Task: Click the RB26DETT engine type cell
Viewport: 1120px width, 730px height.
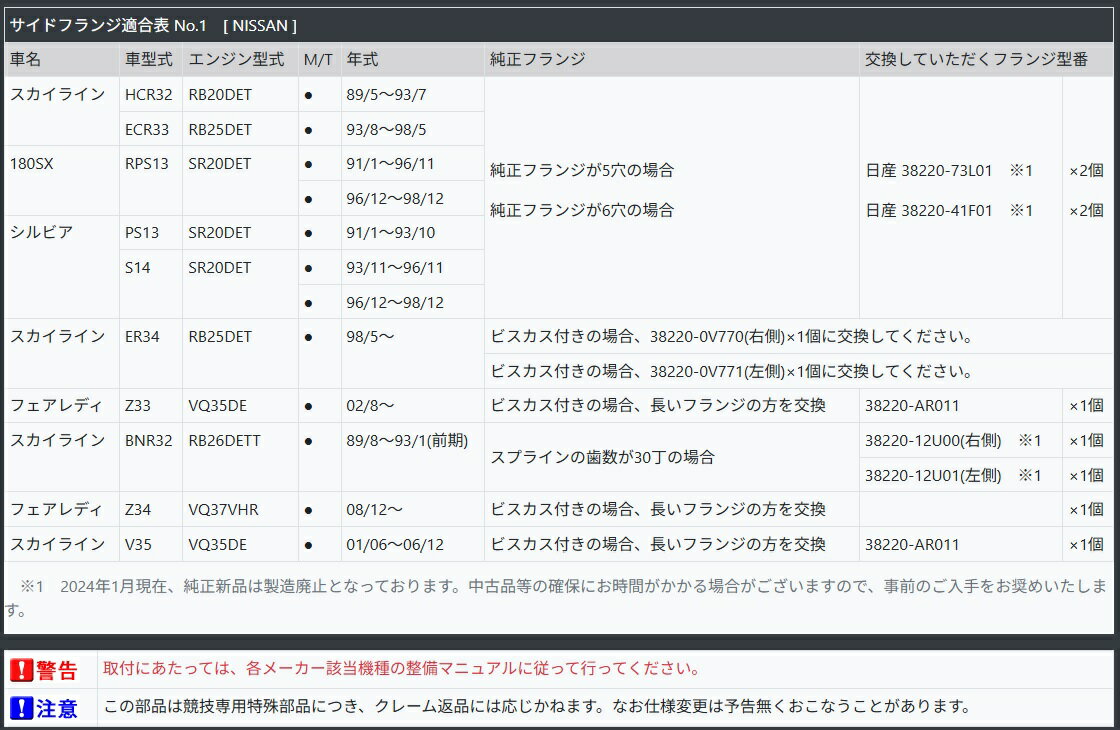Action: [225, 440]
